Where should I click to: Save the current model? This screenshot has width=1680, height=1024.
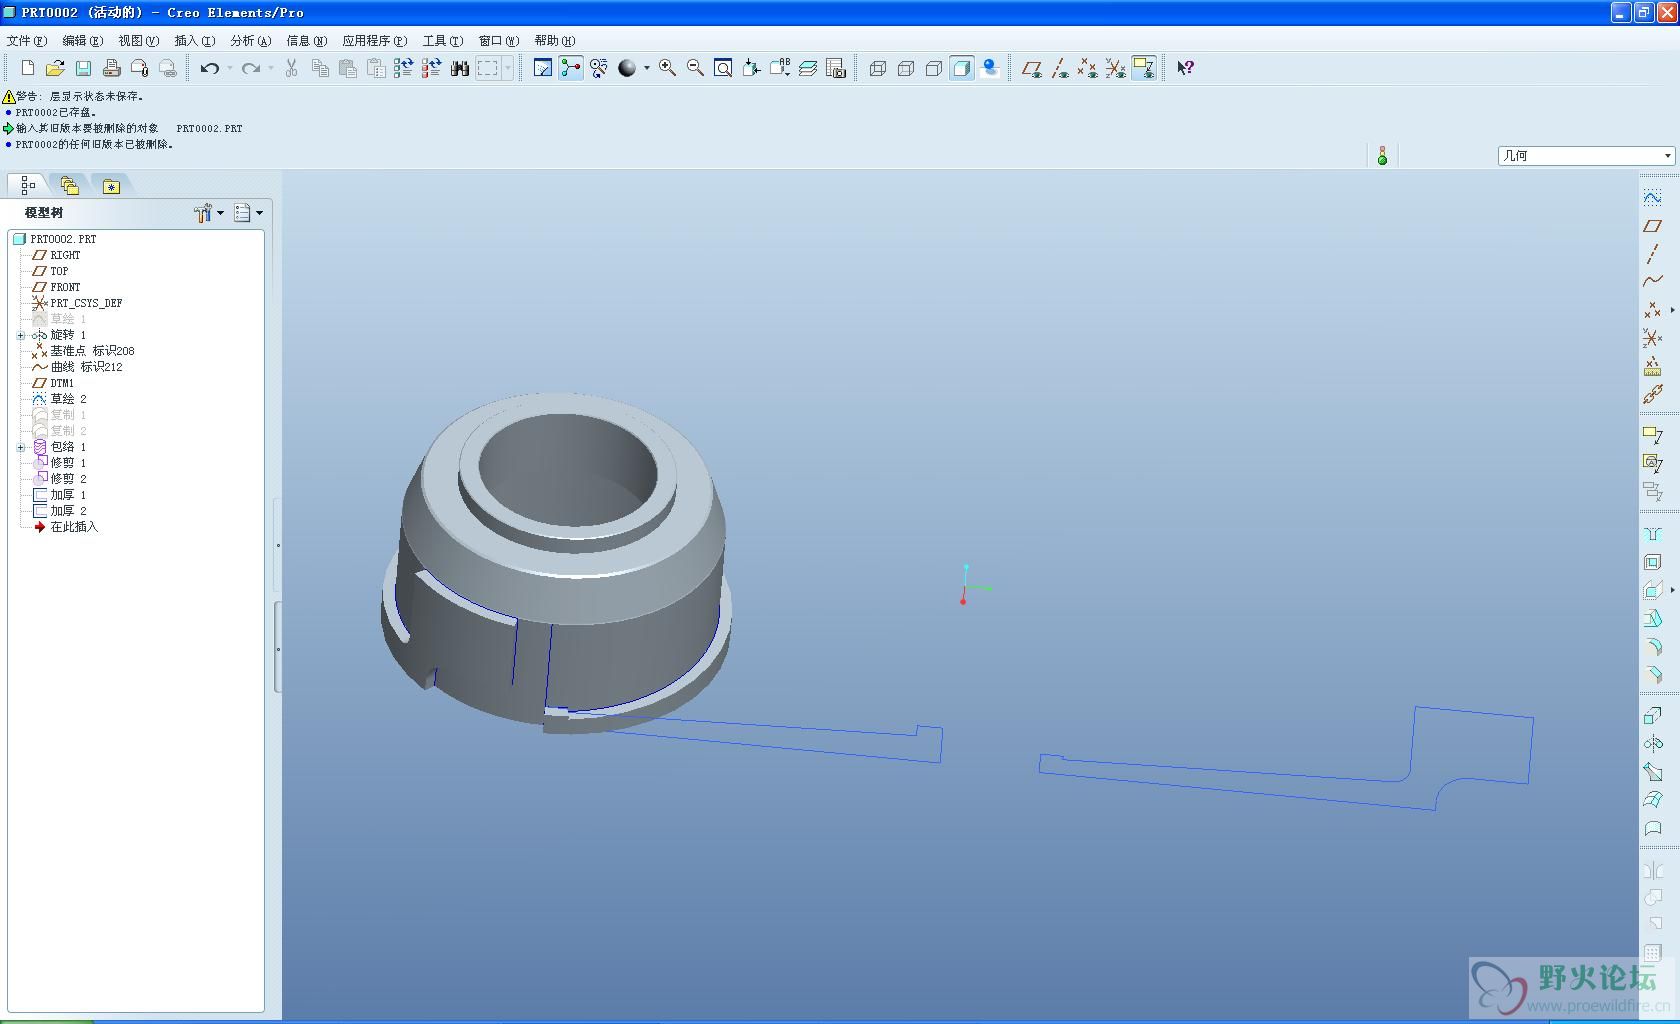83,68
